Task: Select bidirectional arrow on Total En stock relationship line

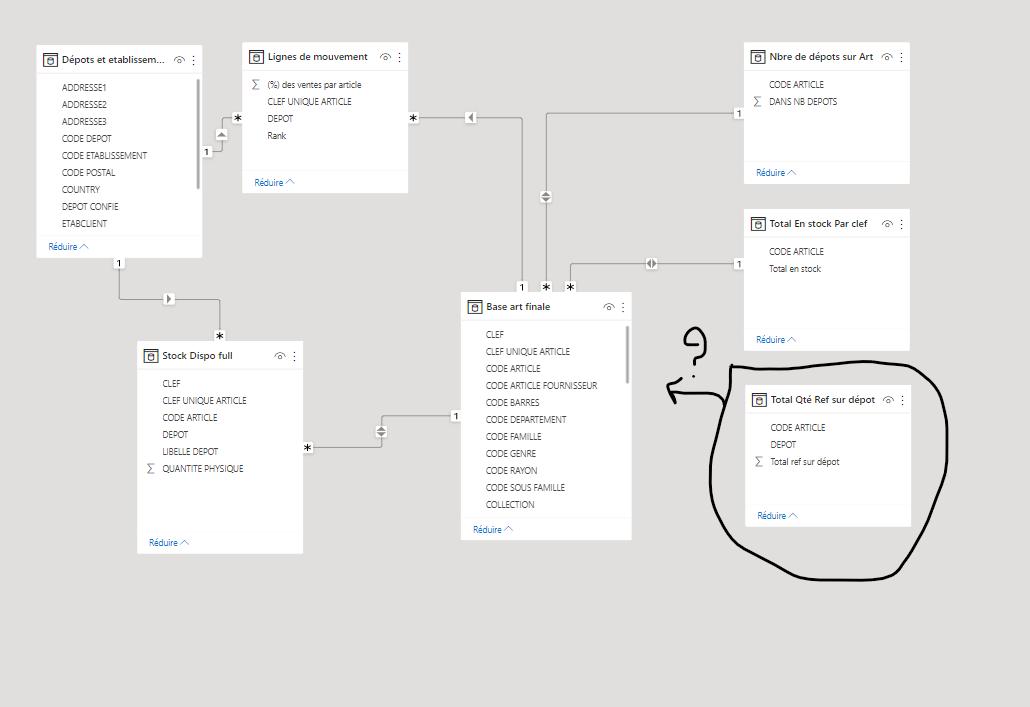Action: (651, 263)
